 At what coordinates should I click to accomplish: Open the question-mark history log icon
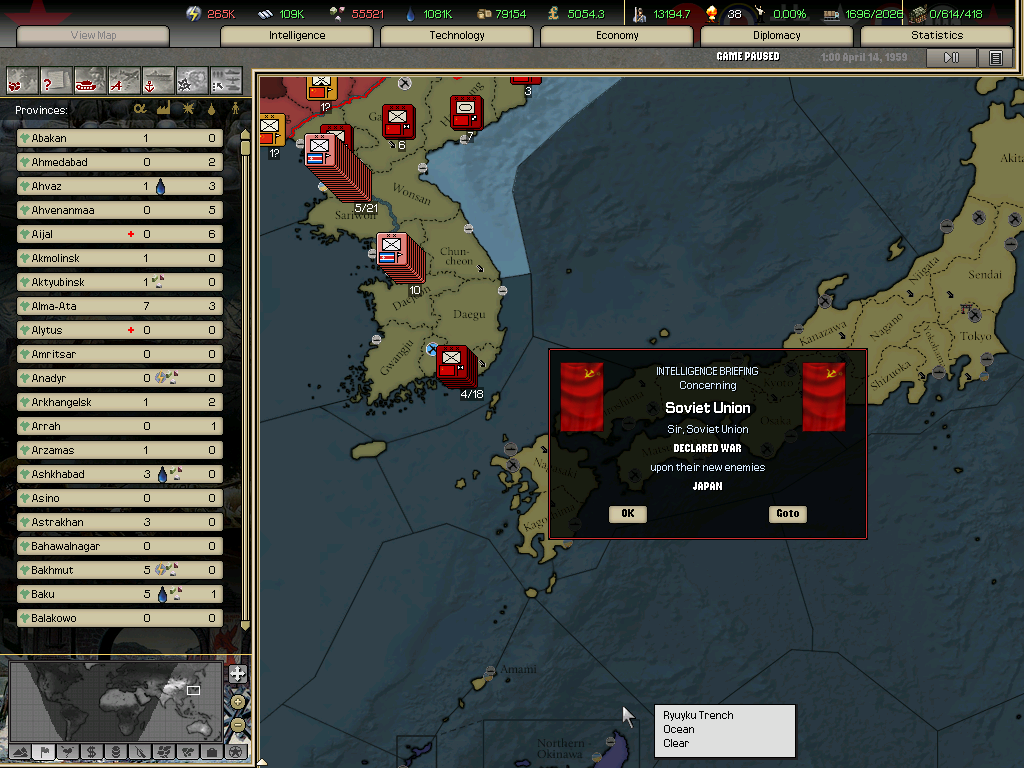pos(56,79)
